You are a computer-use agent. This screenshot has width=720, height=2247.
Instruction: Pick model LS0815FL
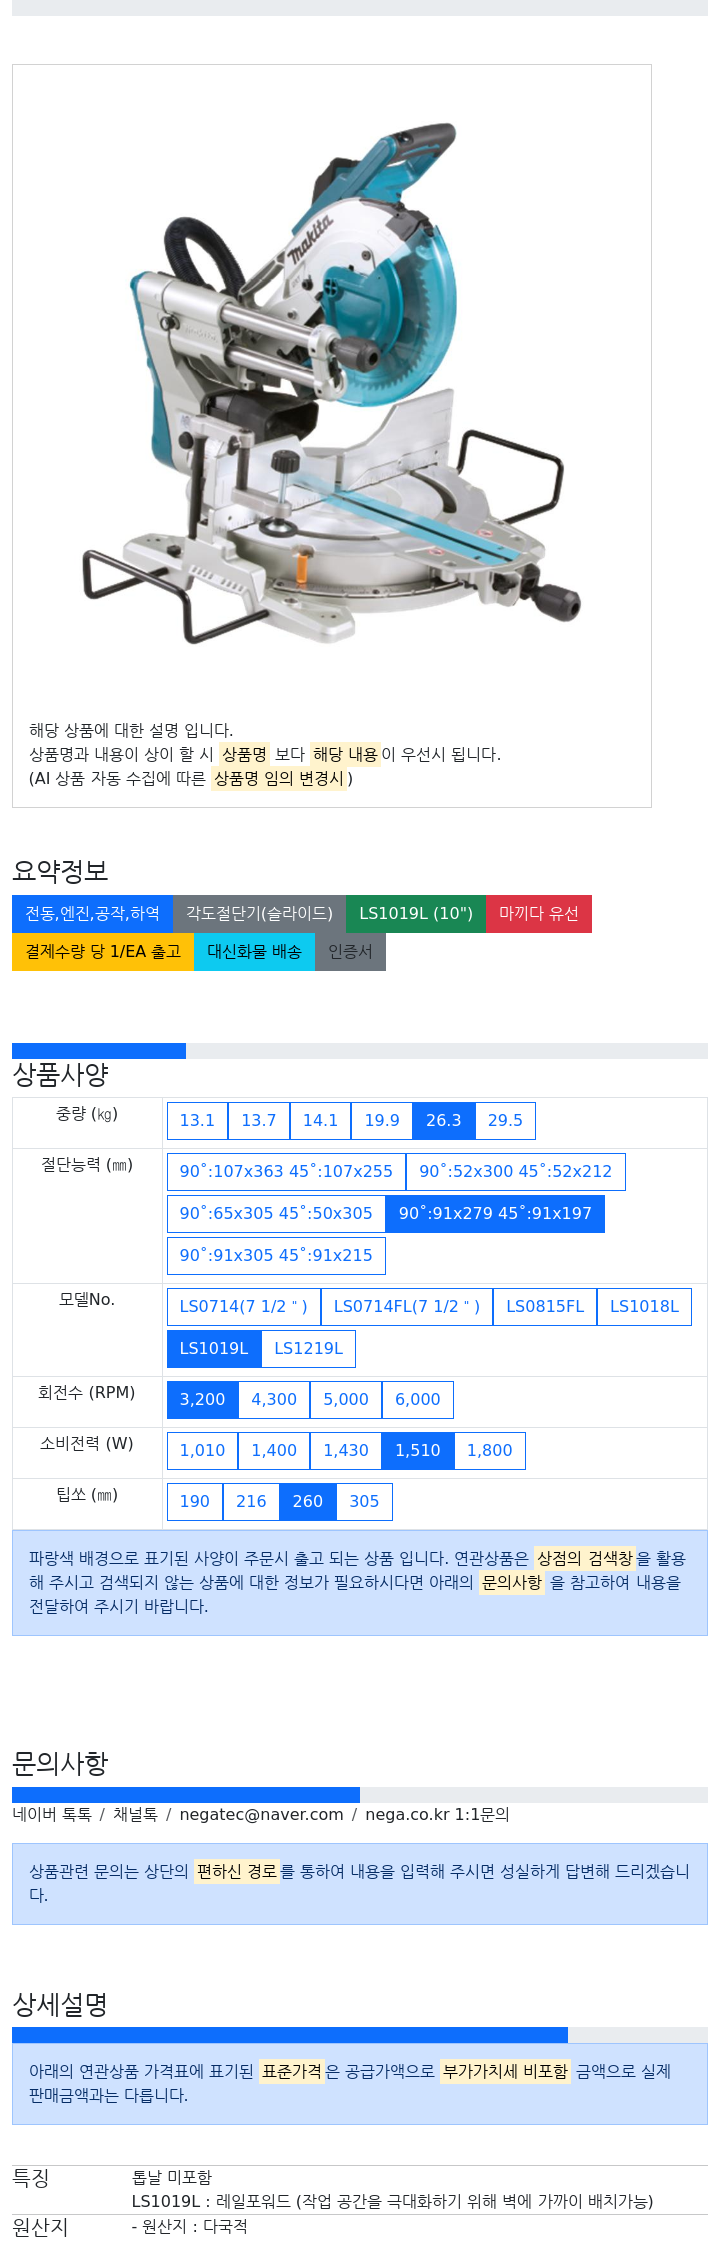(545, 1307)
